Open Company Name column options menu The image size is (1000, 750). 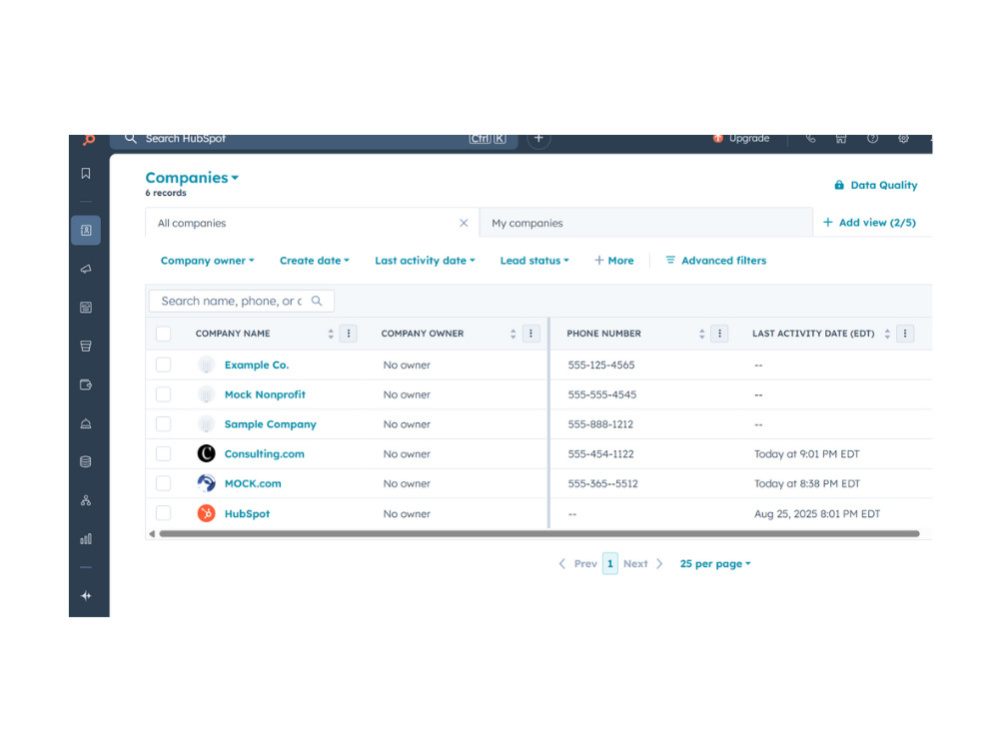pos(348,334)
